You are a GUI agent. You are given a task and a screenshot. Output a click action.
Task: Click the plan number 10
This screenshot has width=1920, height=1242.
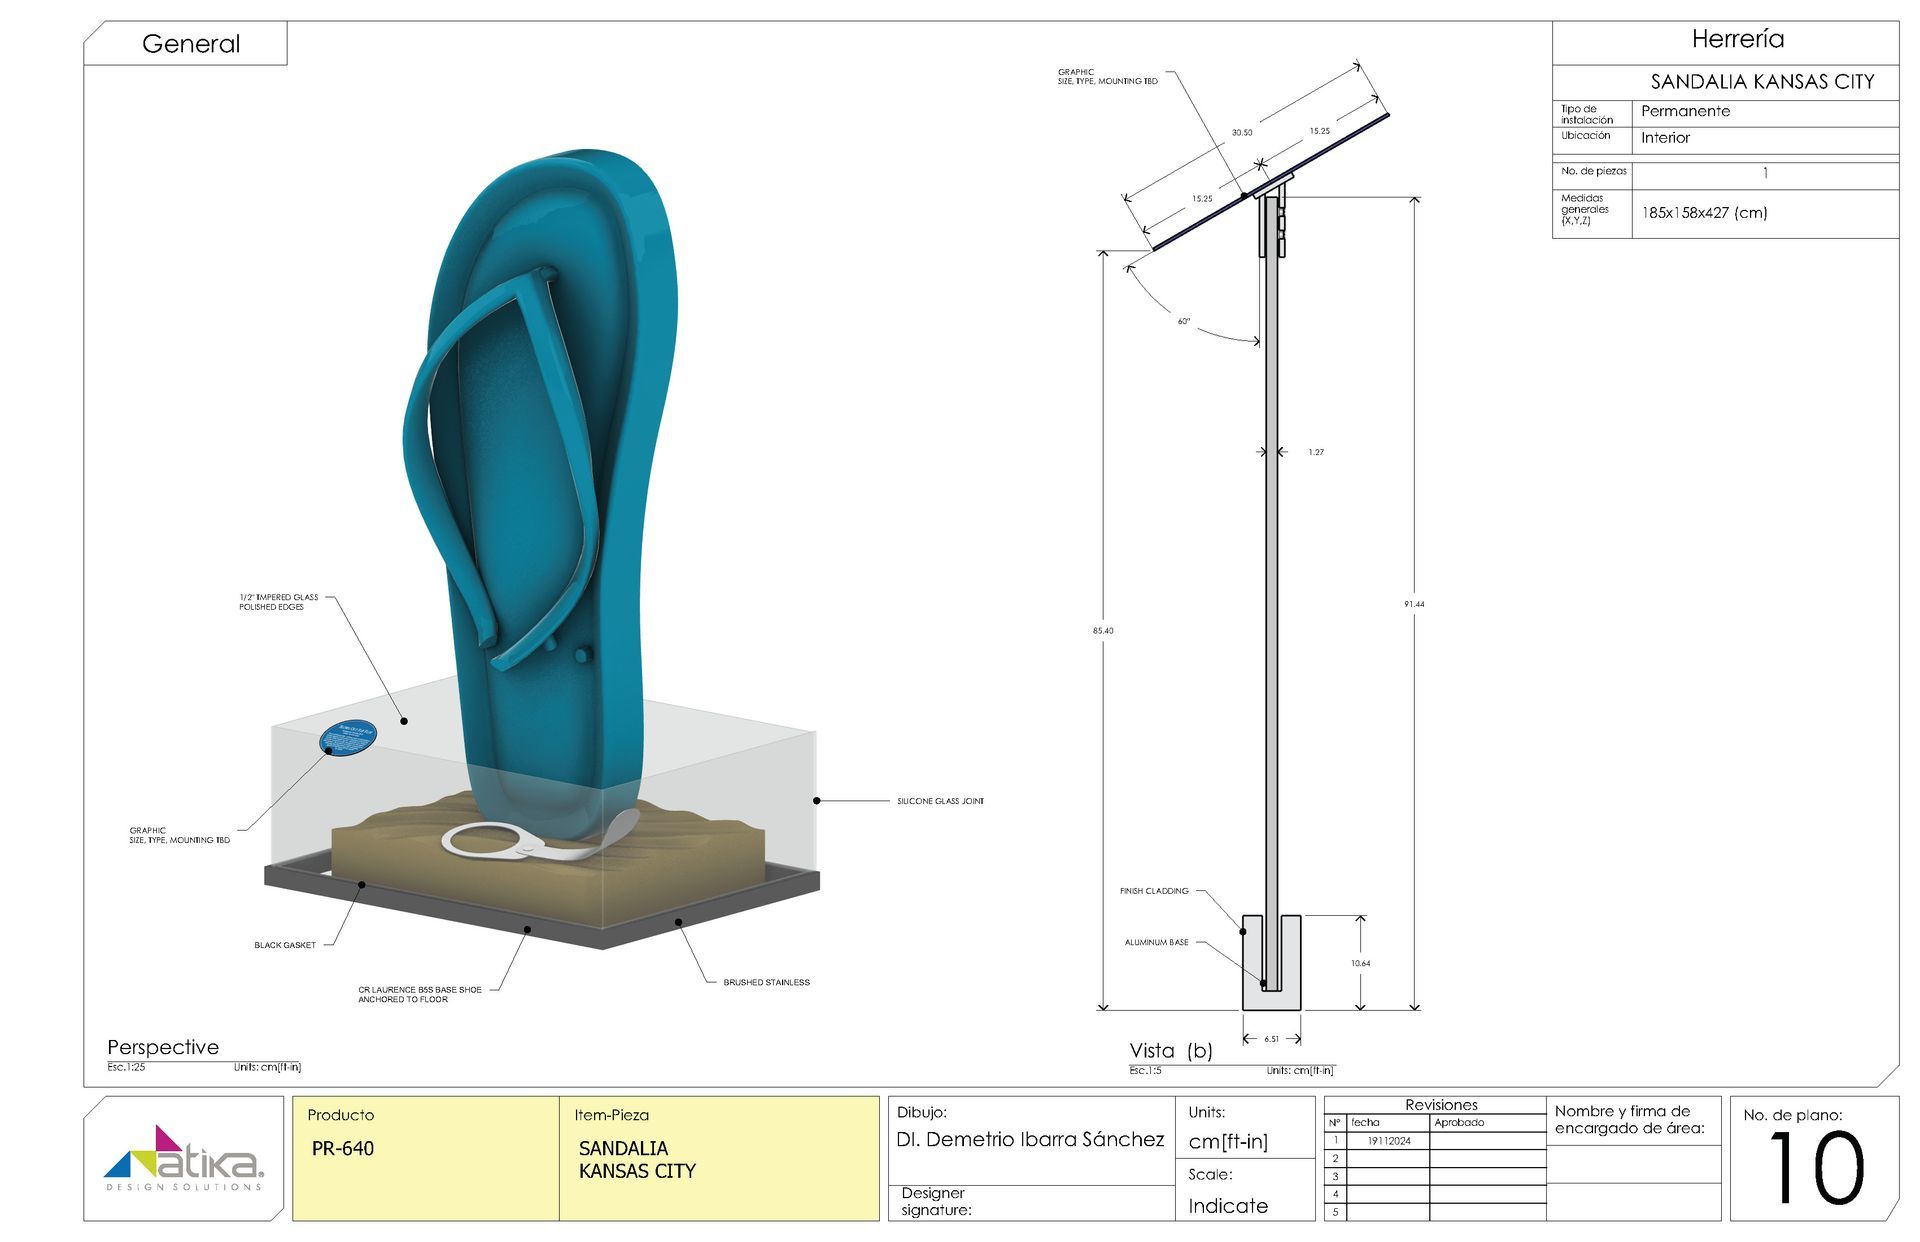click(x=1815, y=1168)
